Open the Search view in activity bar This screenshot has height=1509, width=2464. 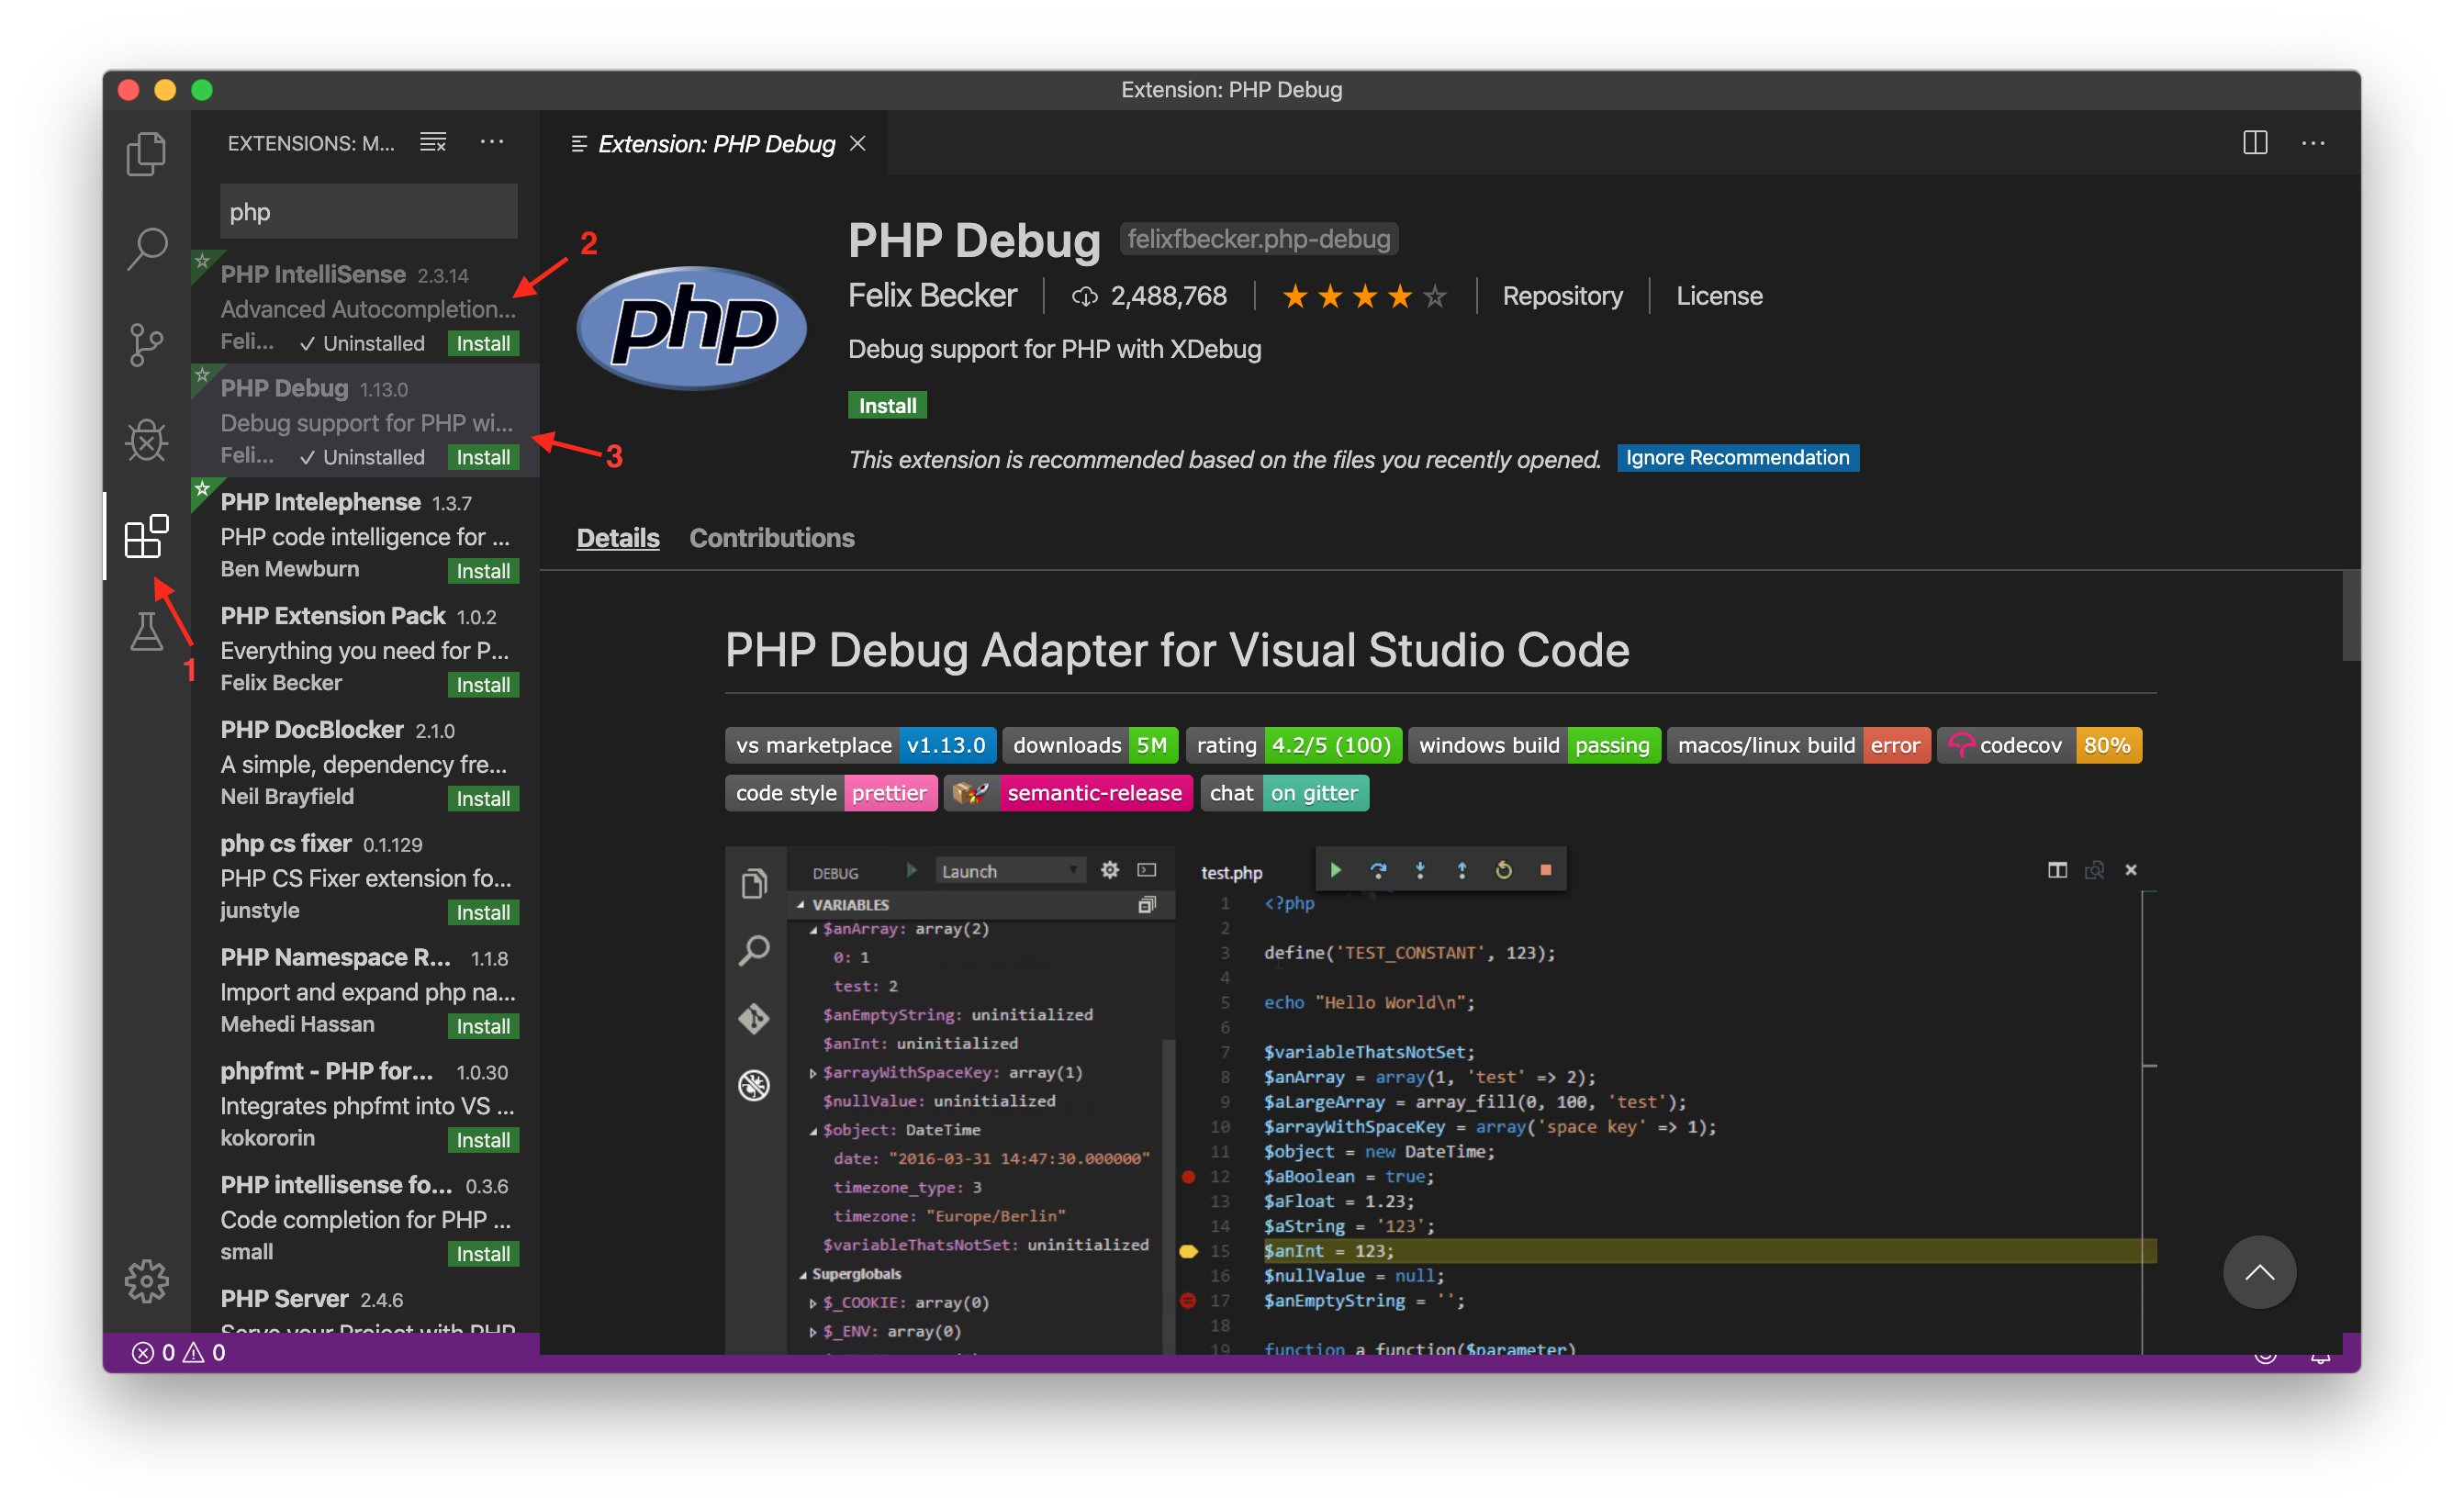pos(146,249)
